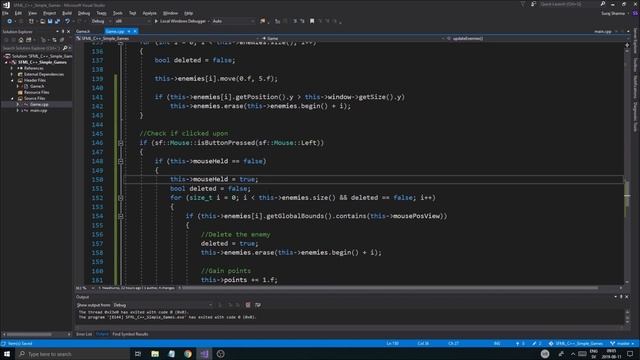Open the Auto debug type dropdown
640x360 pixels.
click(233, 21)
